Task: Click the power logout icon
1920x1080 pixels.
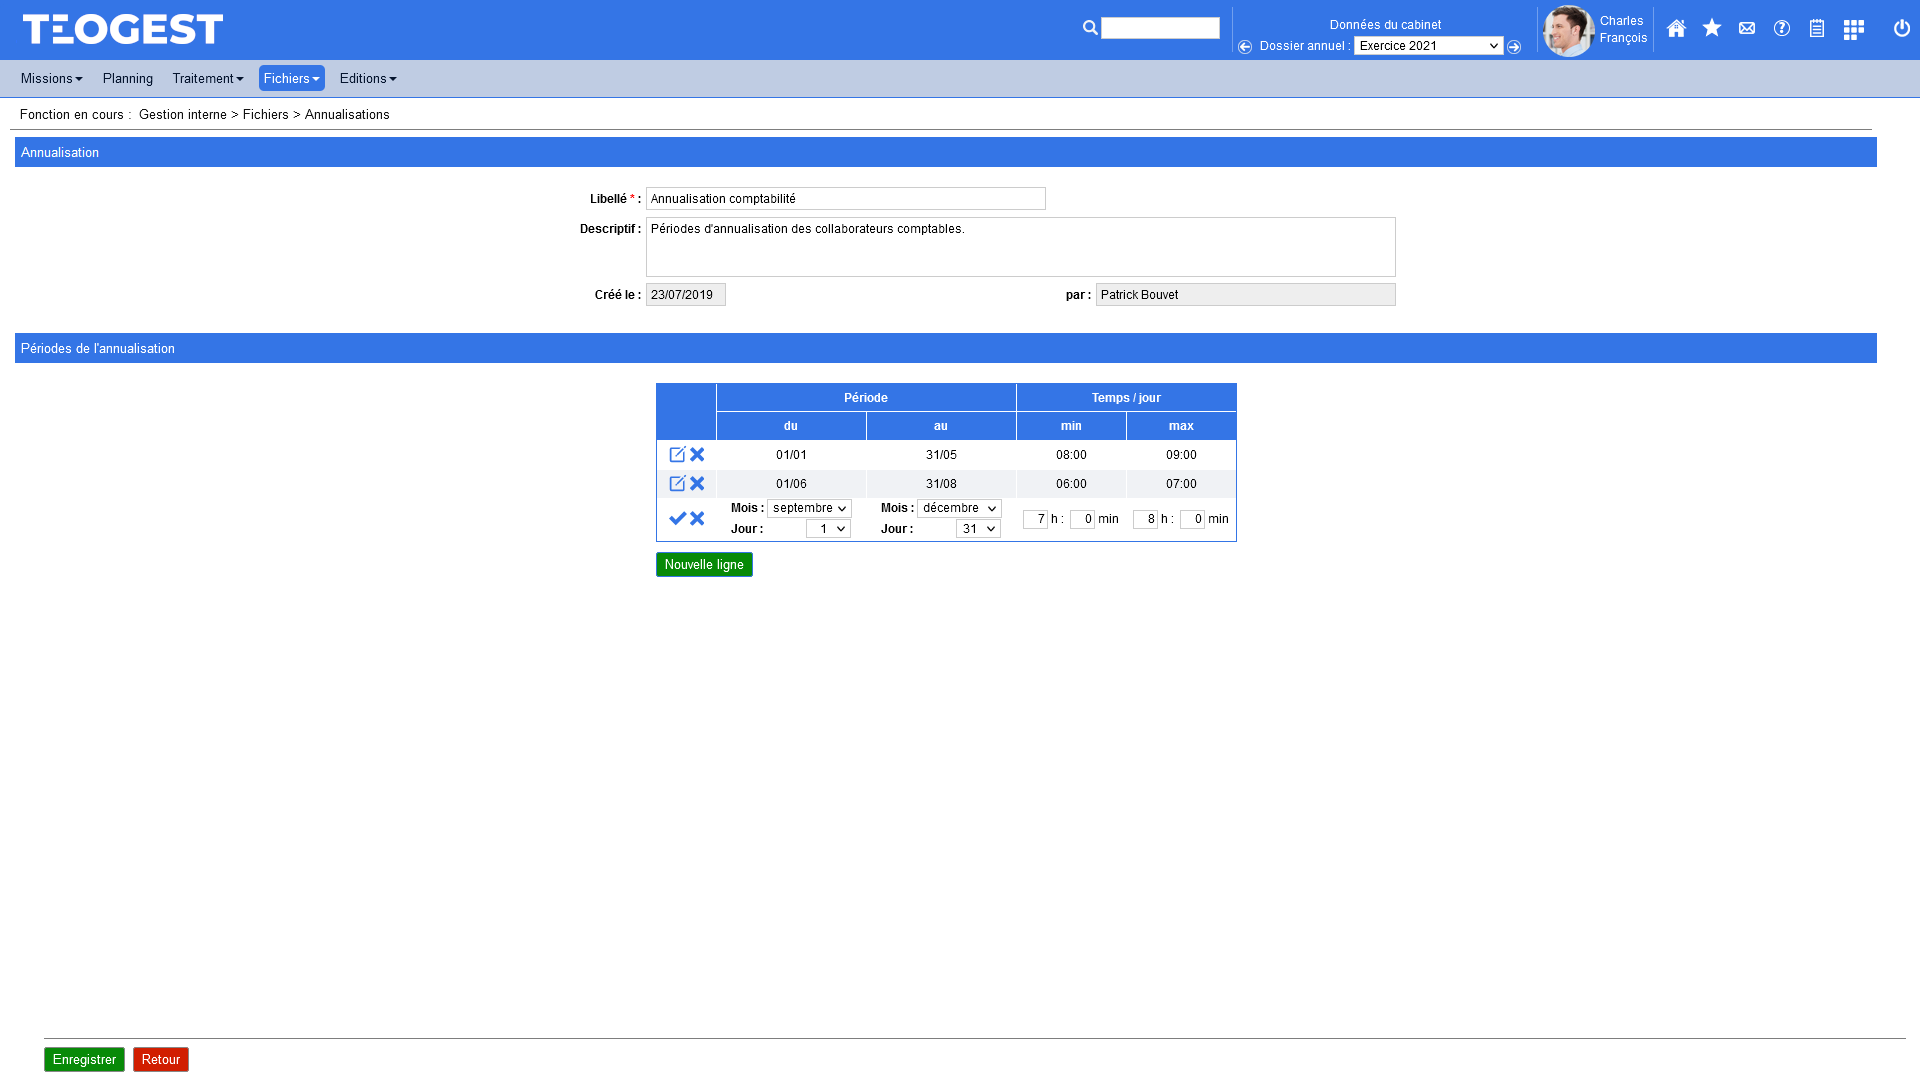Action: [1902, 28]
